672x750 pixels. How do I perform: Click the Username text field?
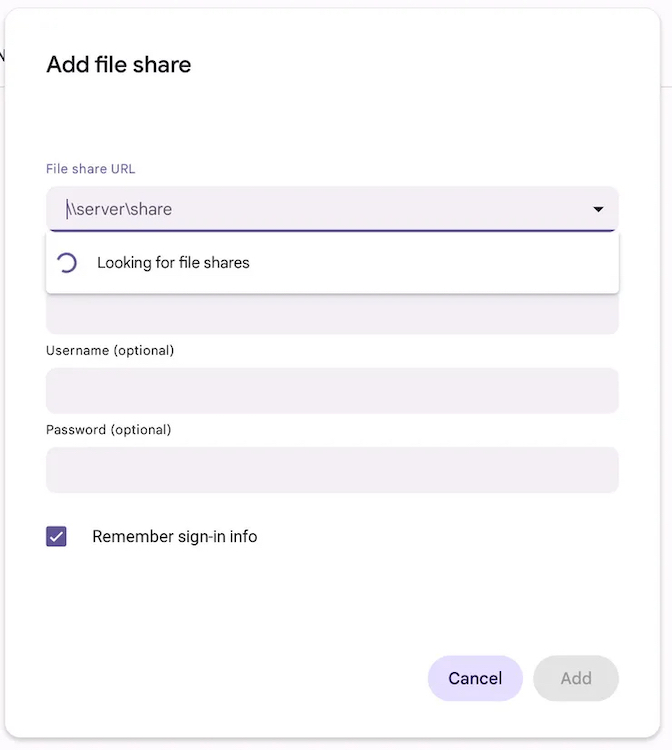coord(332,390)
